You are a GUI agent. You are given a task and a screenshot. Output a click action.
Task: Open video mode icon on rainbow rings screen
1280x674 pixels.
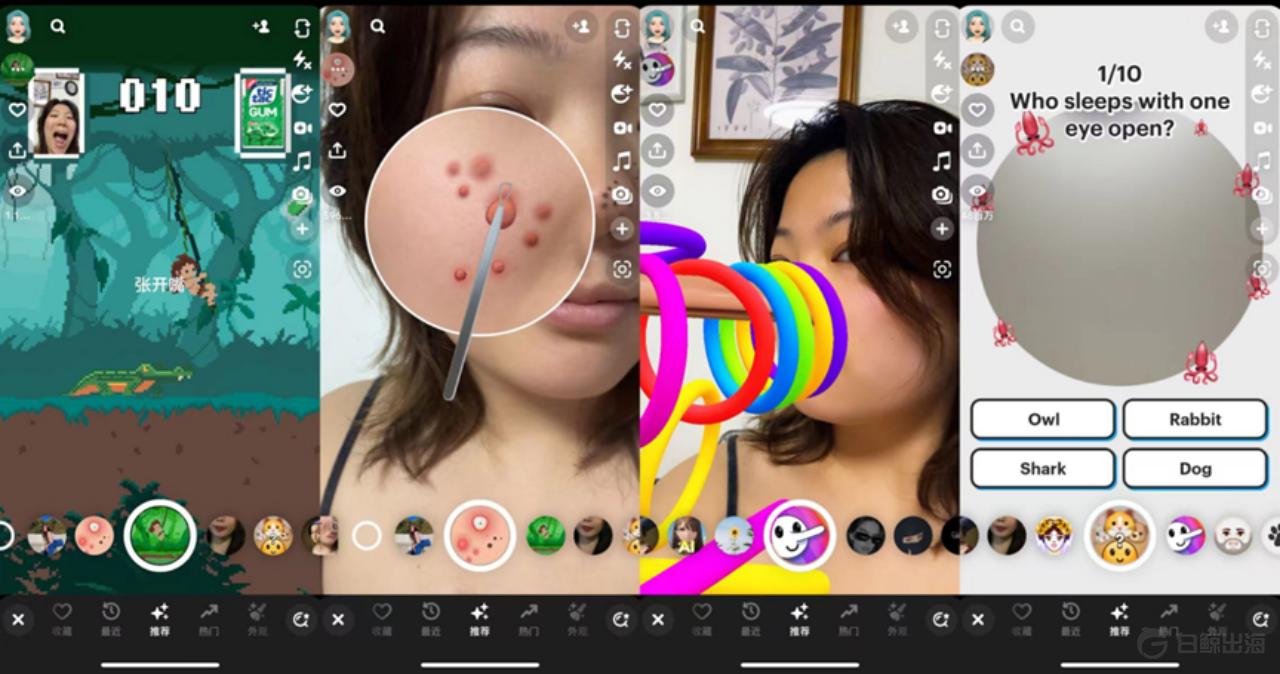point(942,128)
